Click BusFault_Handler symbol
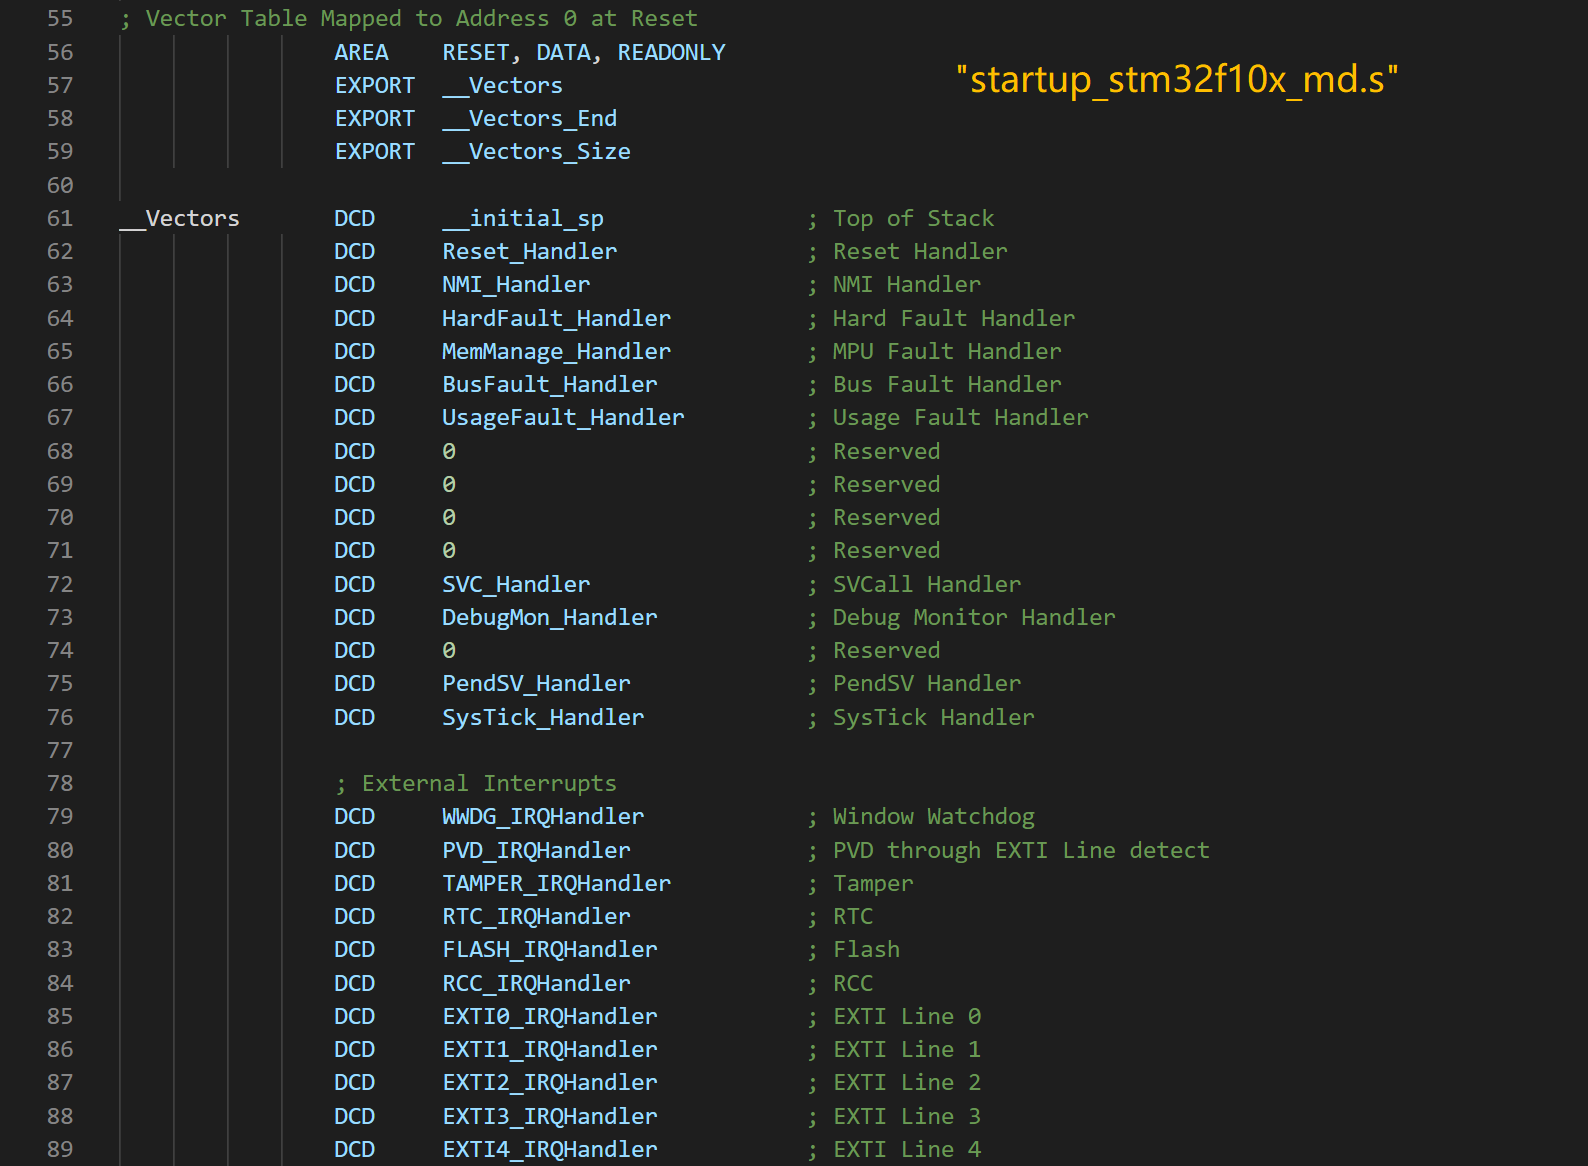The width and height of the screenshot is (1588, 1166). click(550, 385)
